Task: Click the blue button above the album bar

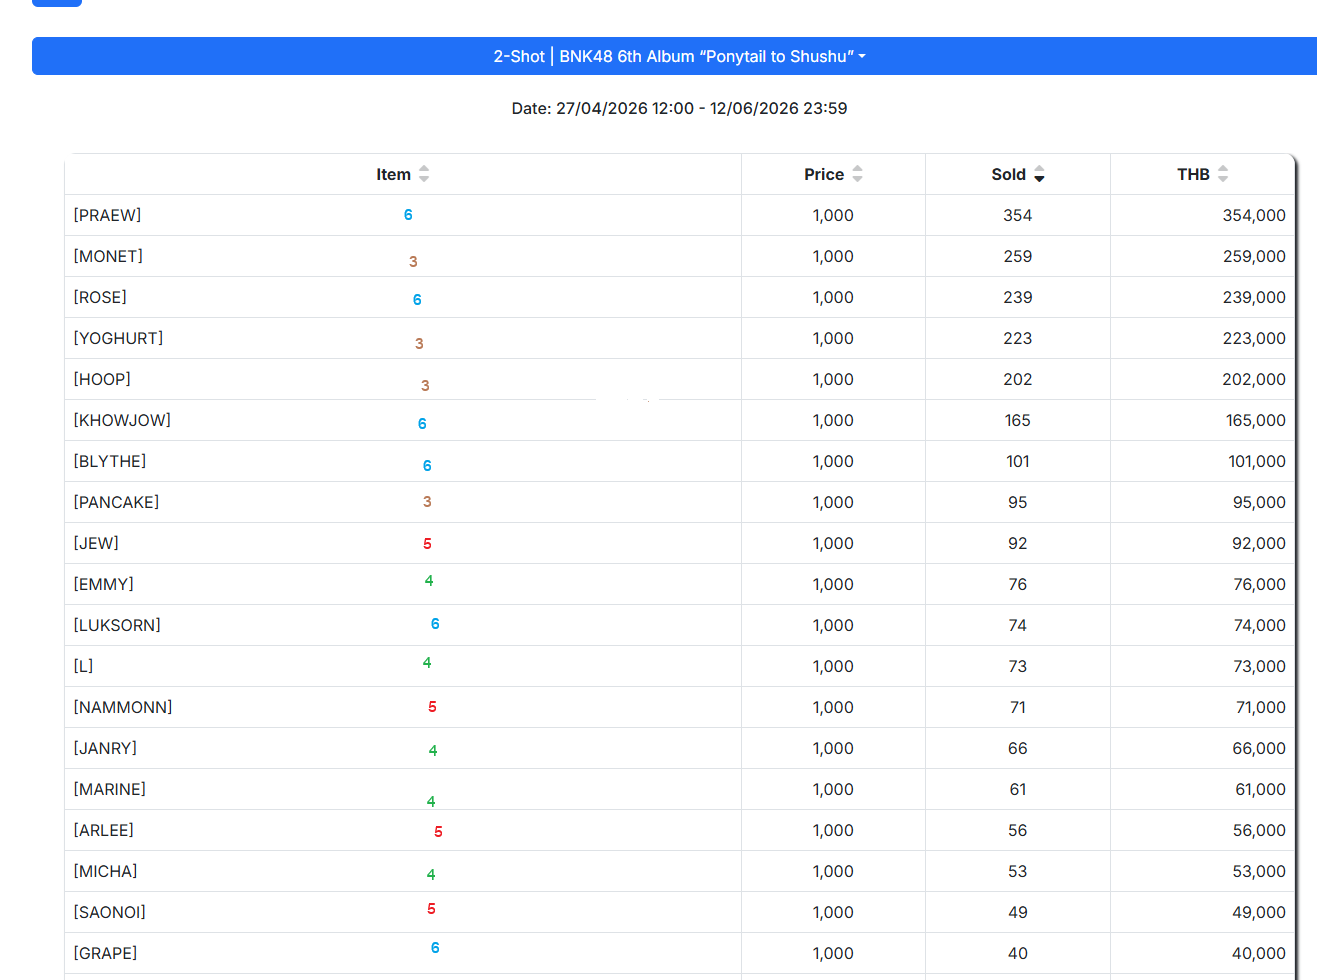Action: point(57,3)
